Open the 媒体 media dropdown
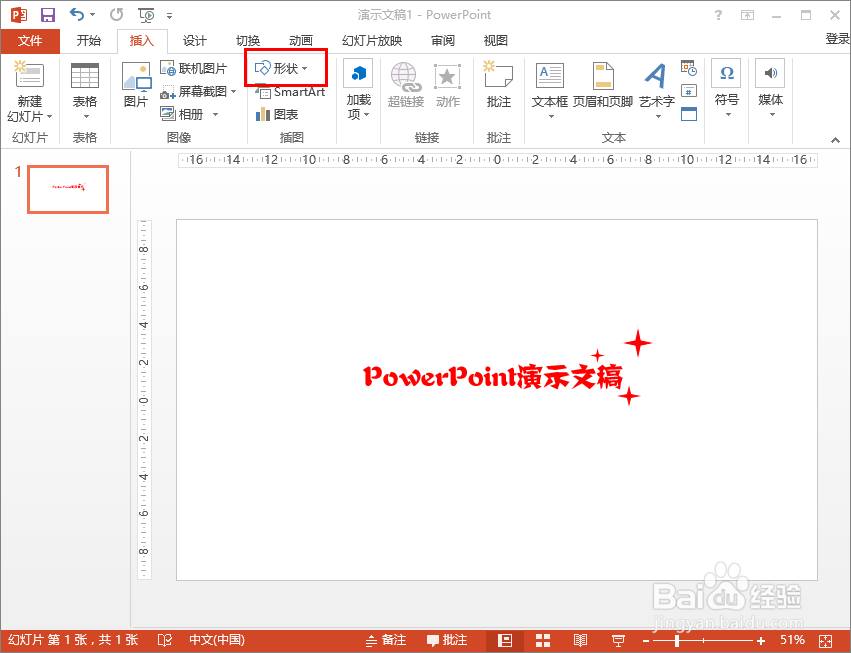The width and height of the screenshot is (851, 653). click(770, 88)
